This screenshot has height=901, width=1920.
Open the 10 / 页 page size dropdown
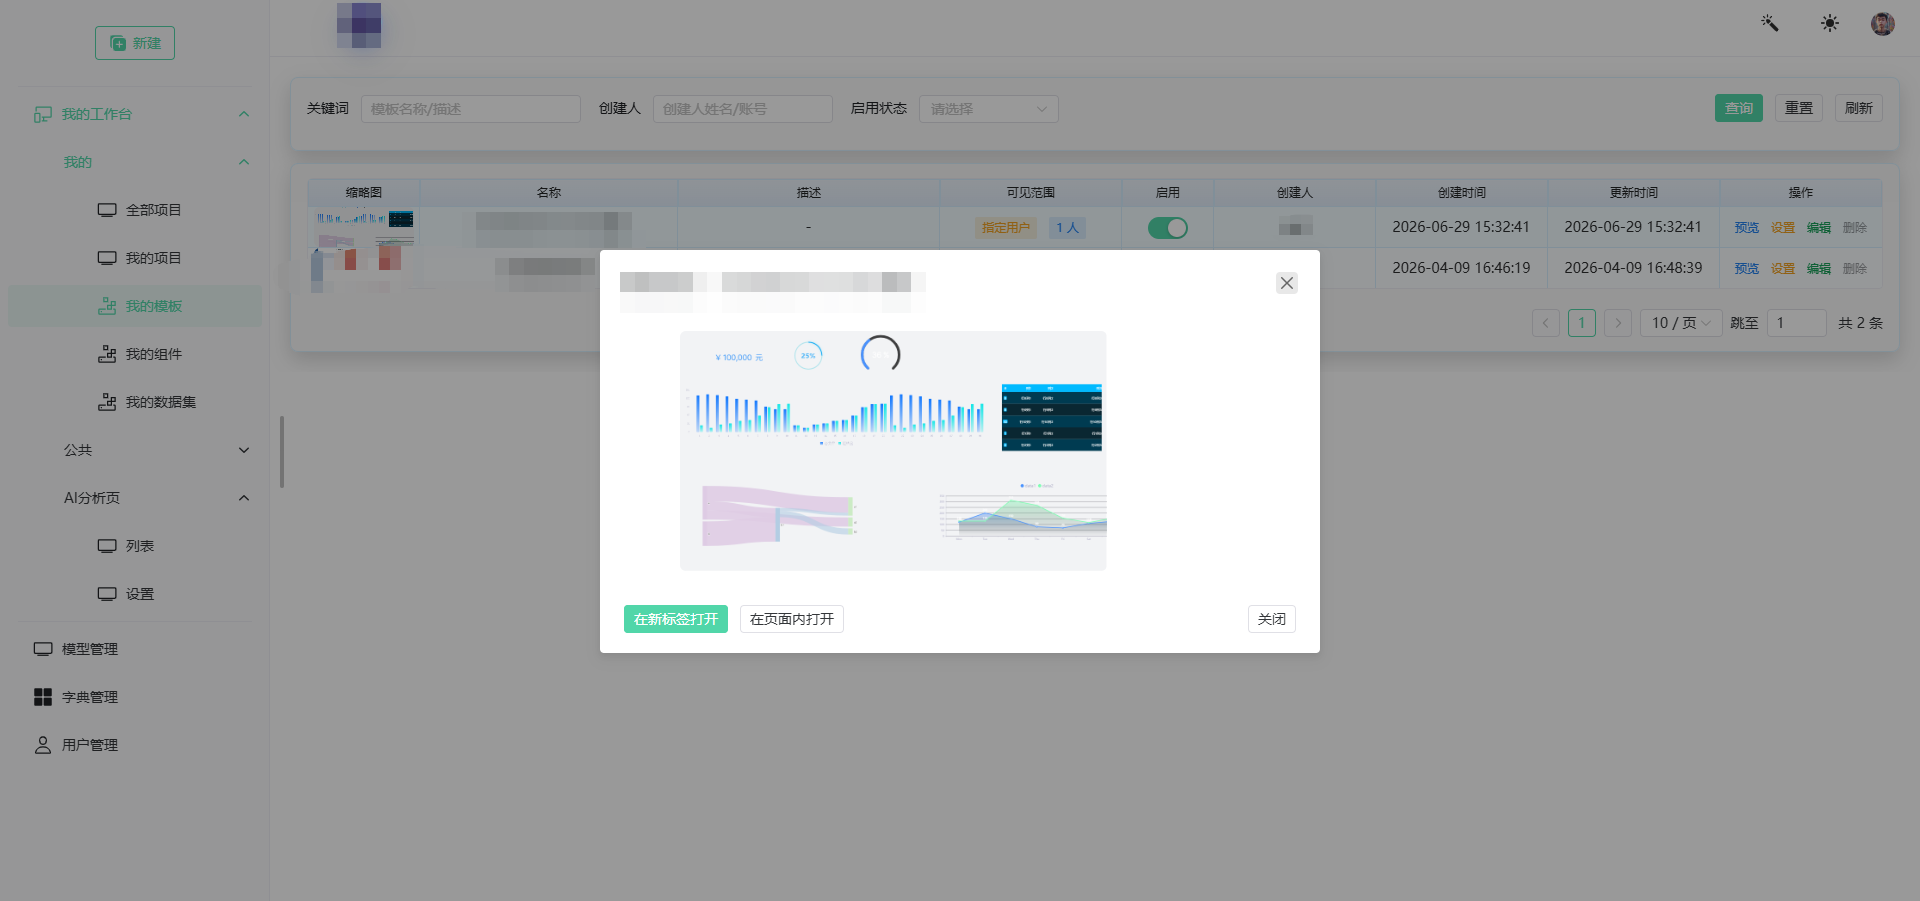(1681, 323)
